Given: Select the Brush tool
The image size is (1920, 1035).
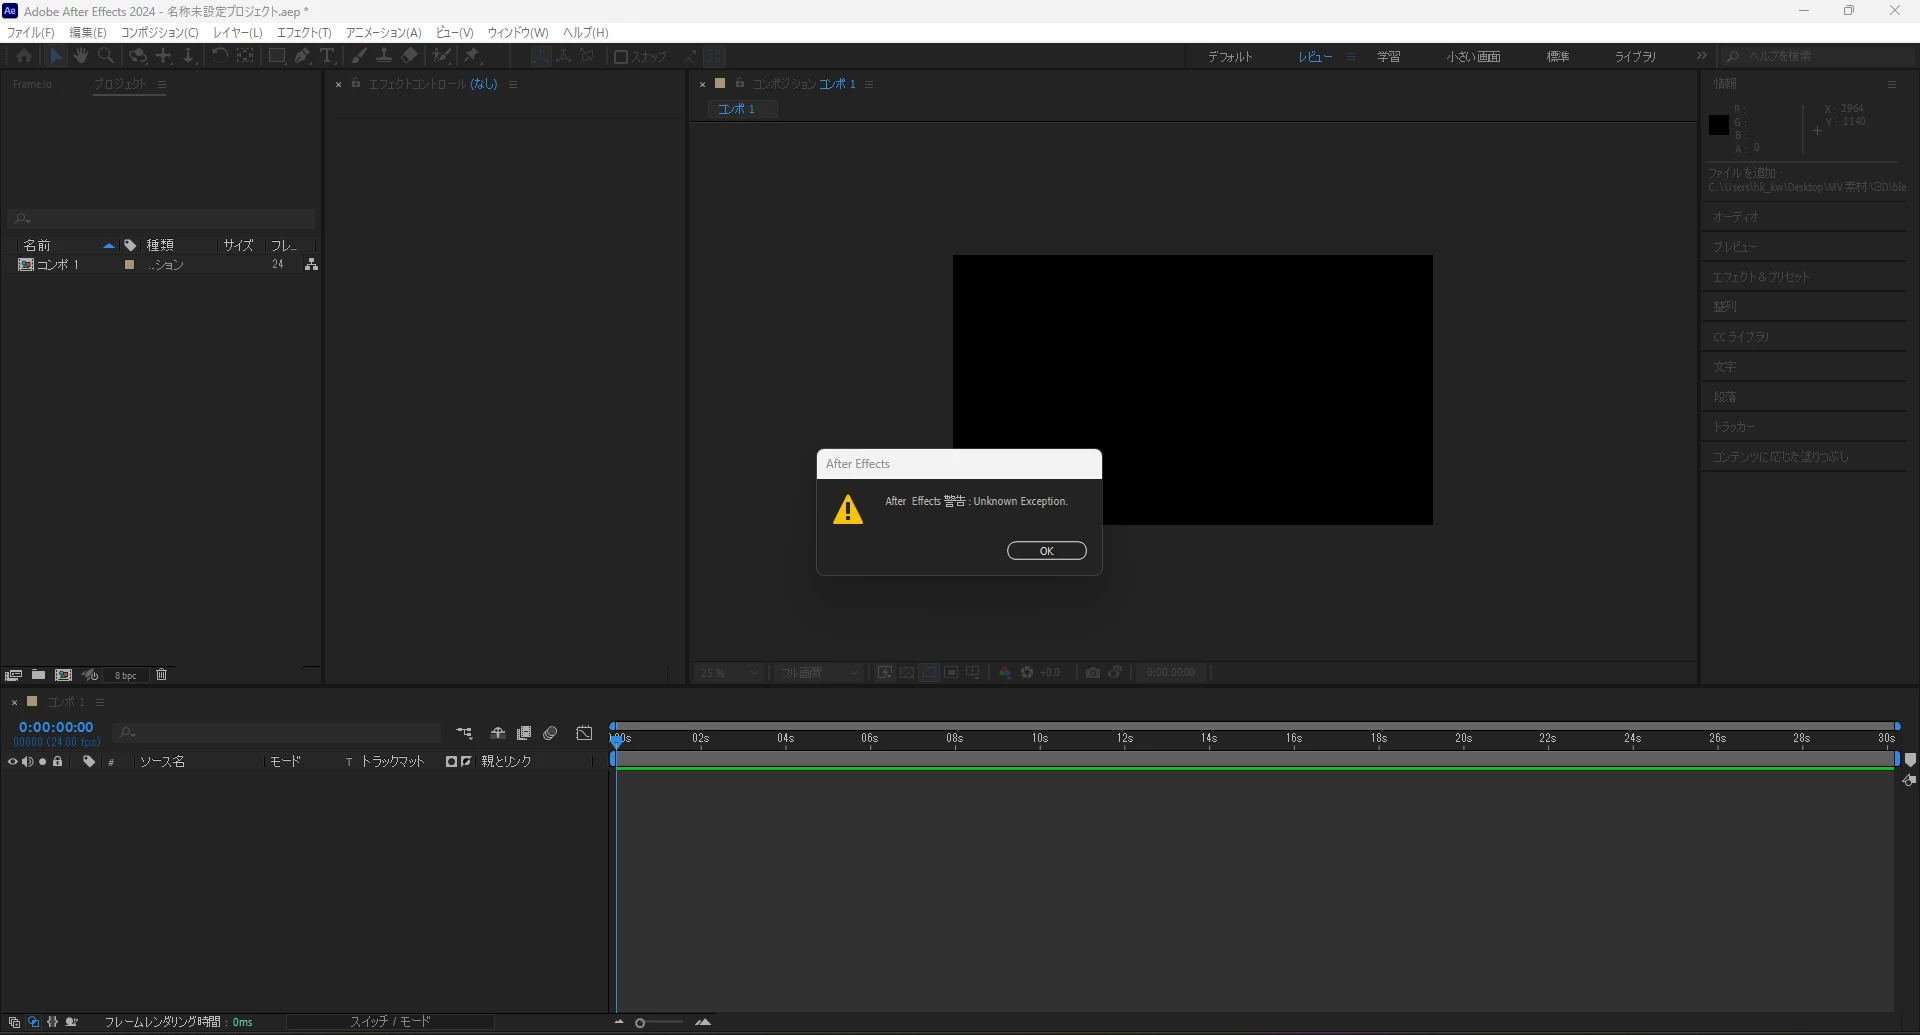Looking at the screenshot, I should pos(359,56).
